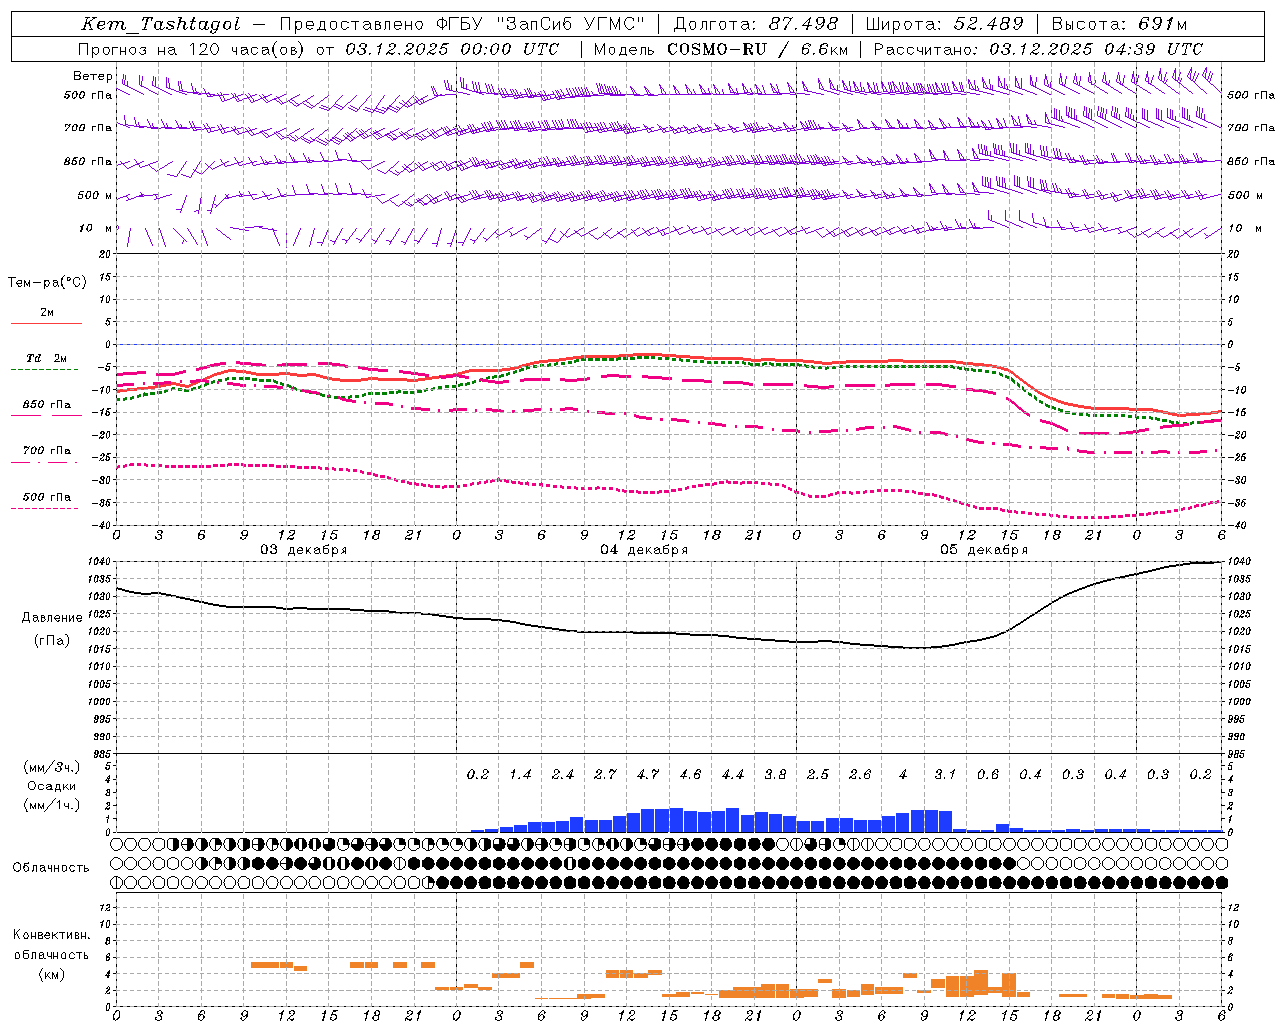
Task: Click the (мм/3ч.) precipitation unit label
Action: (x=52, y=767)
